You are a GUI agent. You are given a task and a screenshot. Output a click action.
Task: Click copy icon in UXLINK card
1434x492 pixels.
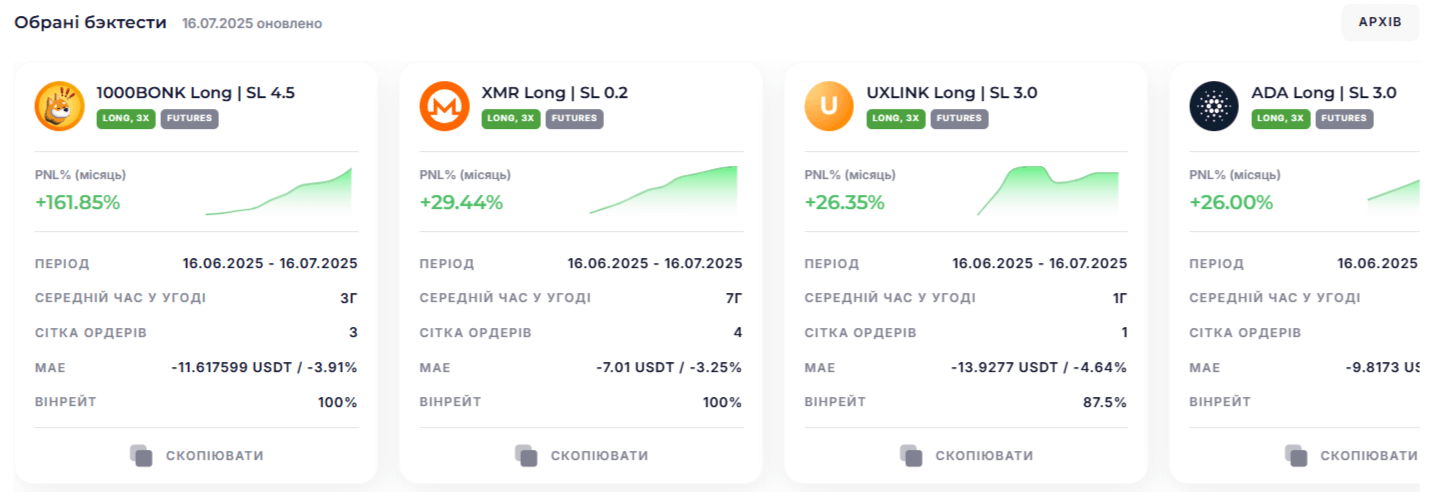(911, 456)
